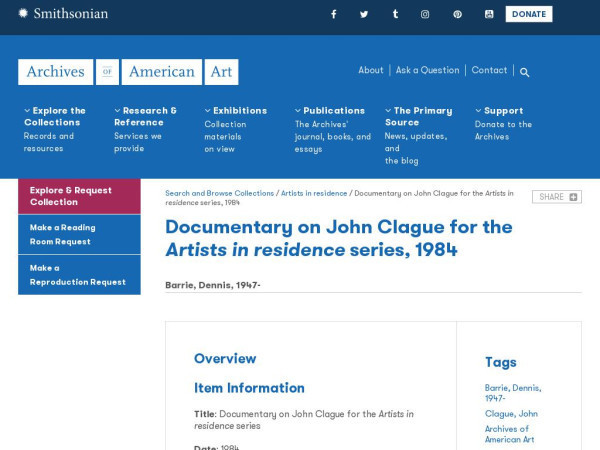Screen dimensions: 600x450
Task: Select Explore & Request Collection sidebar item
Action: pyautogui.click(x=79, y=196)
